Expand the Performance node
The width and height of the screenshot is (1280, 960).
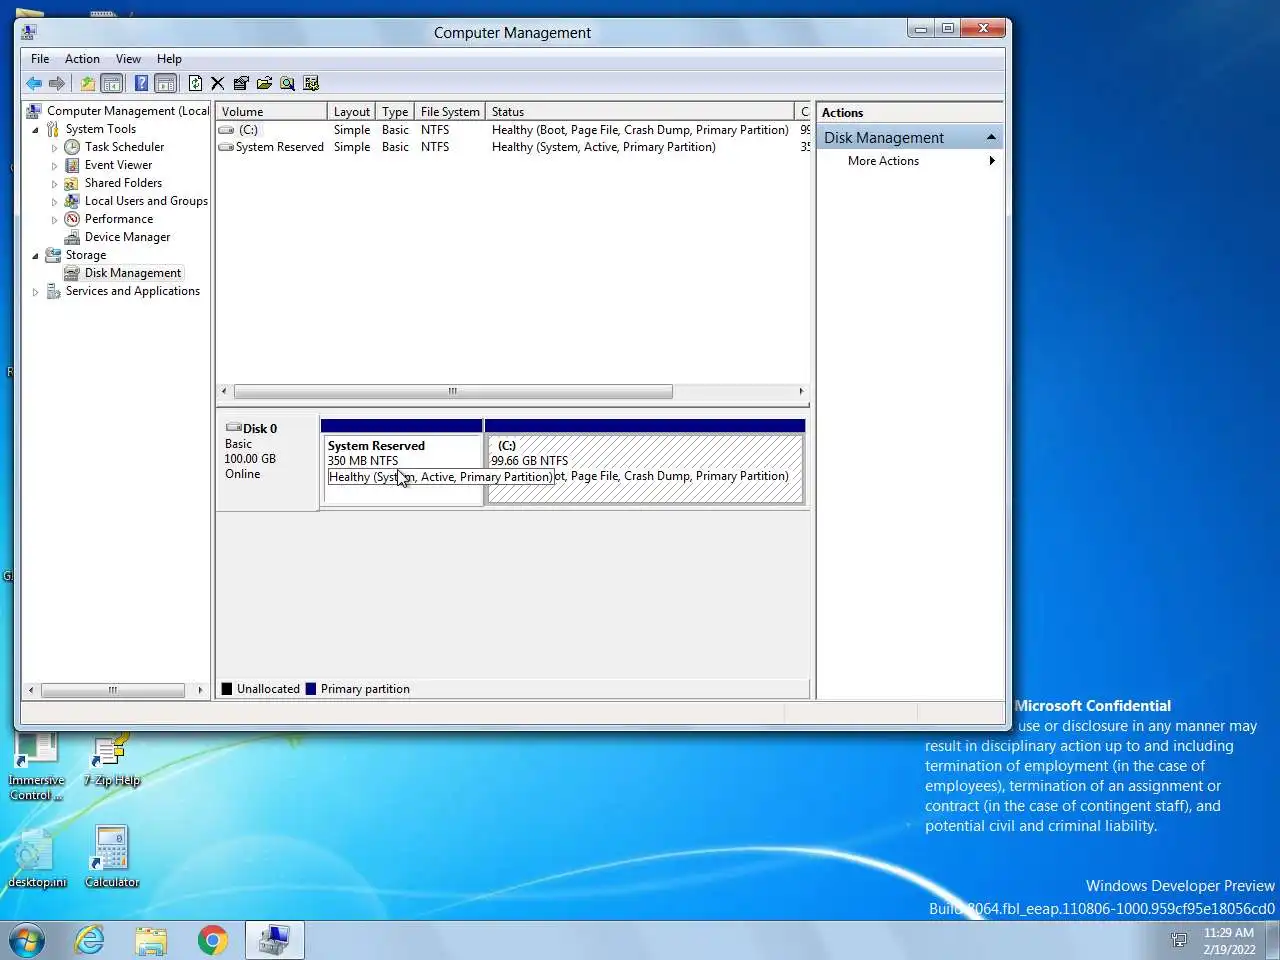55,219
